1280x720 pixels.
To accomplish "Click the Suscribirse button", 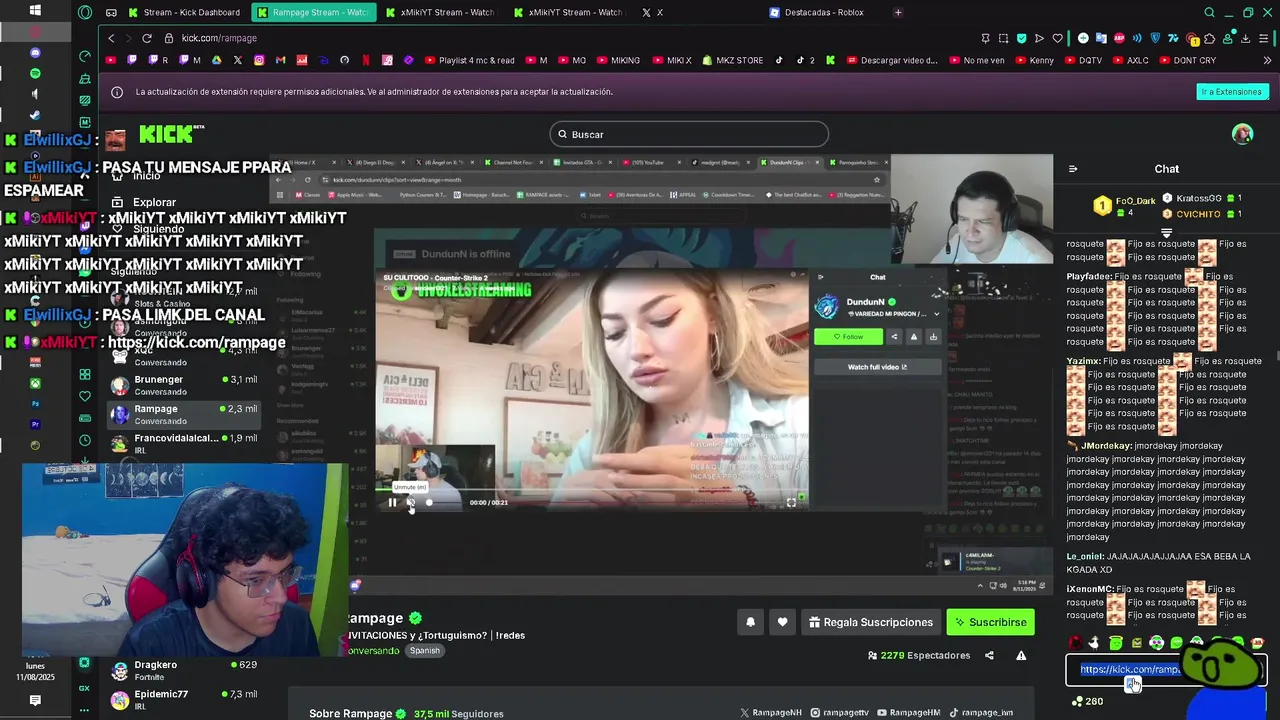I will [990, 622].
